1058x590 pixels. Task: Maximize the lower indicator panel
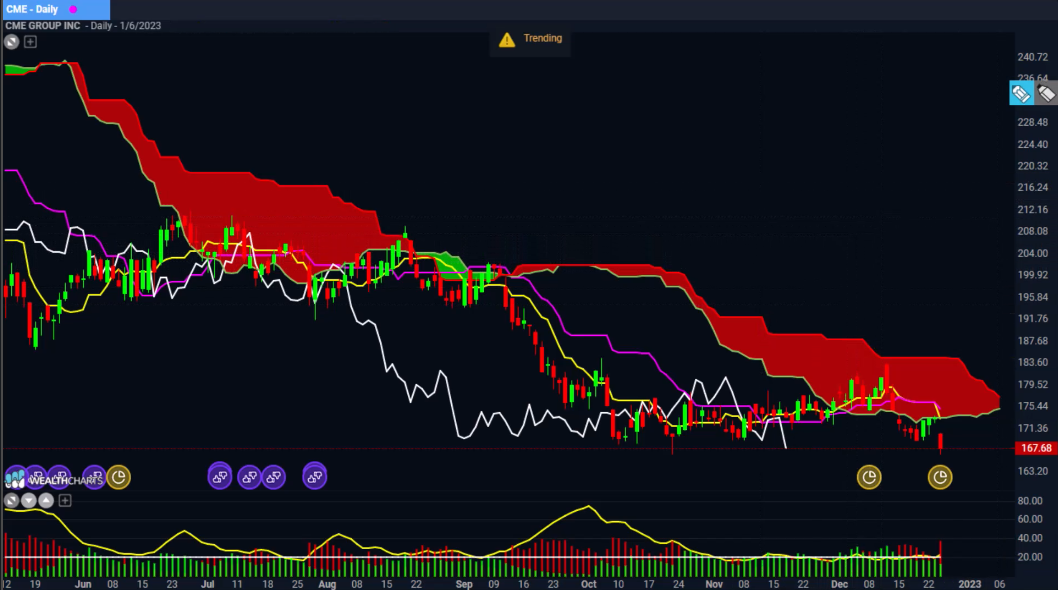click(11, 500)
